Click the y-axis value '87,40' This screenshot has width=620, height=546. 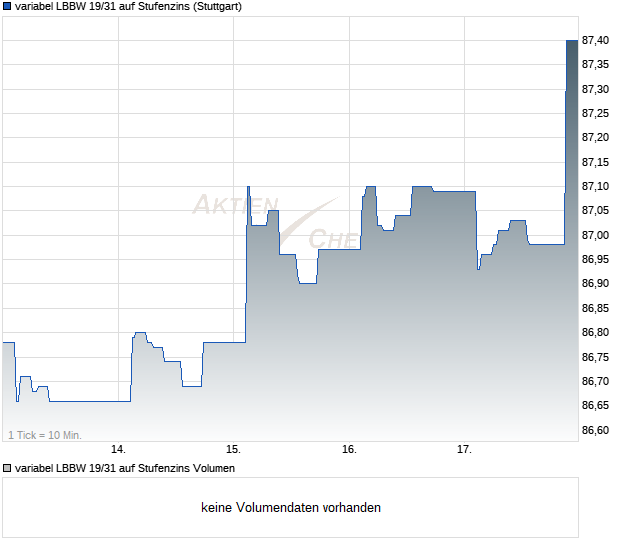(595, 40)
